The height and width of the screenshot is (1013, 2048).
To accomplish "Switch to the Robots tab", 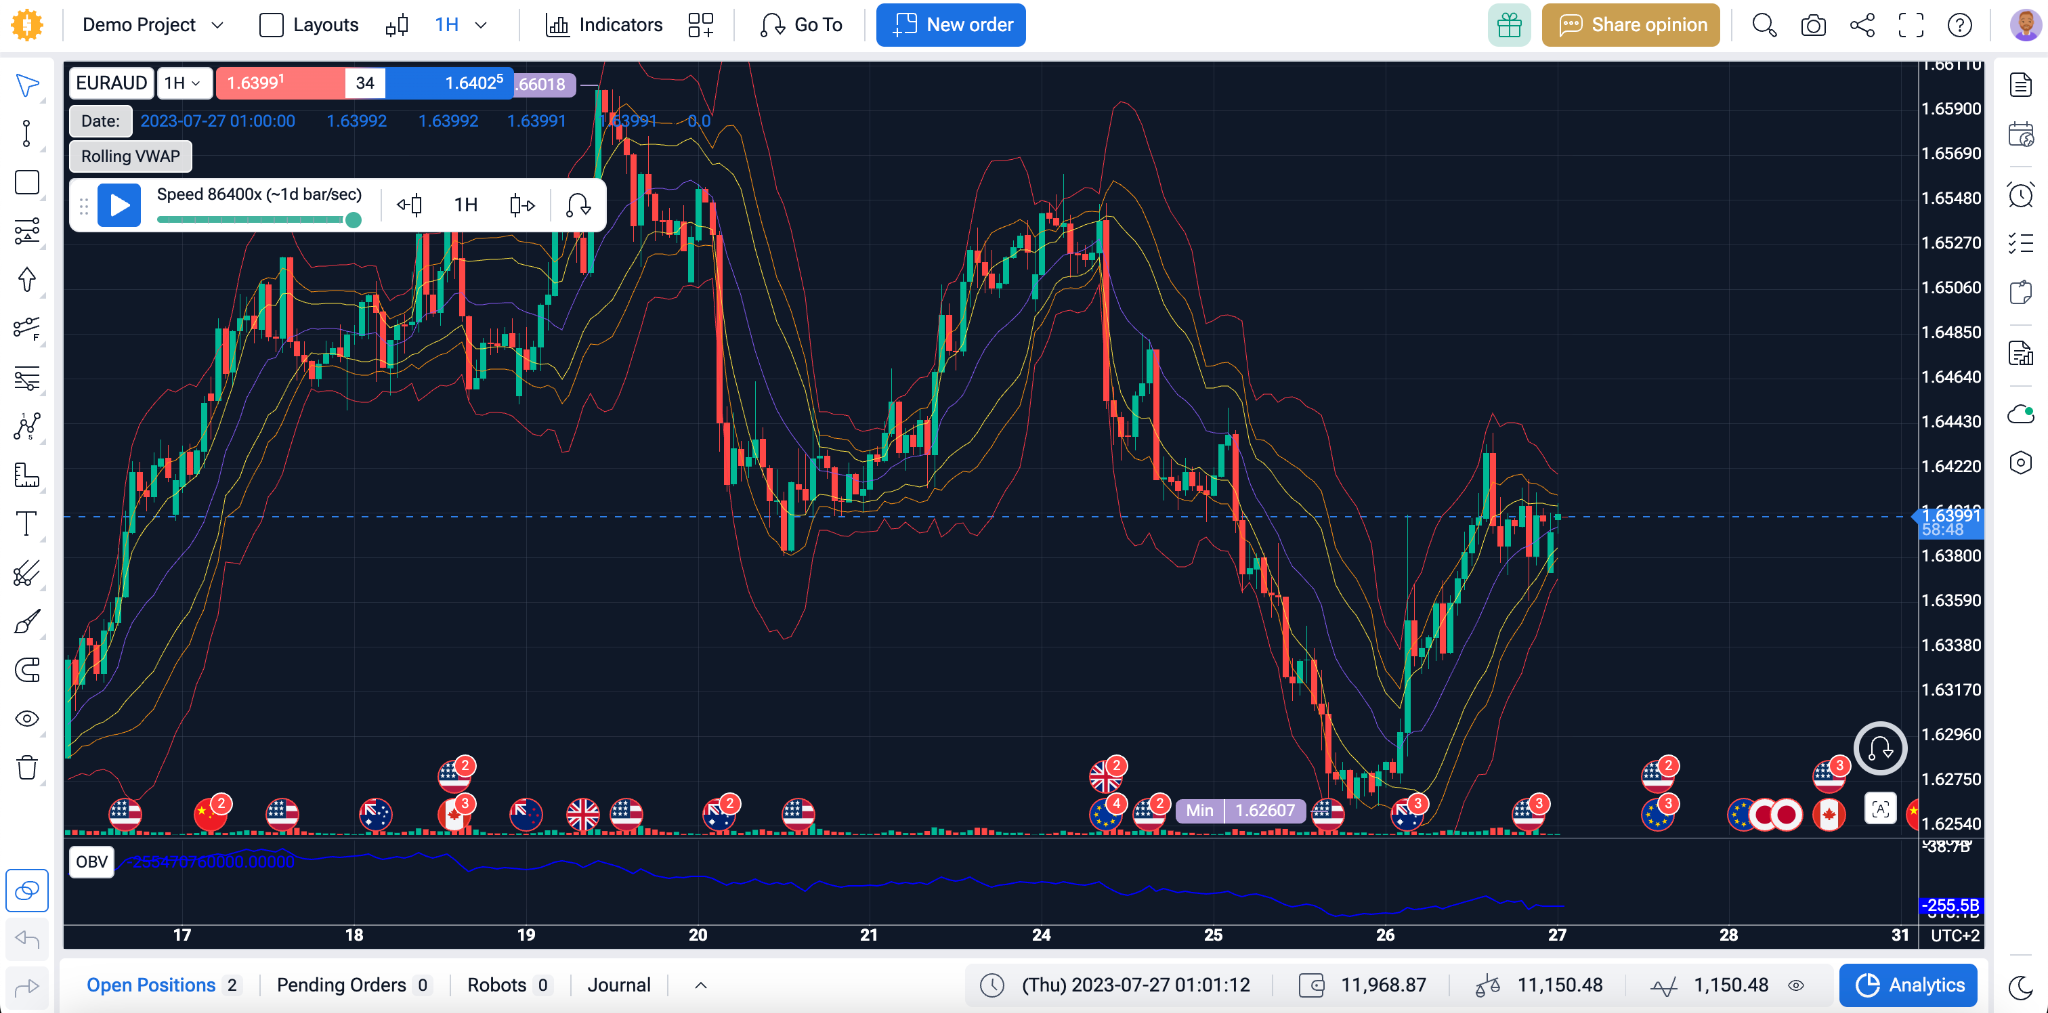I will [509, 985].
